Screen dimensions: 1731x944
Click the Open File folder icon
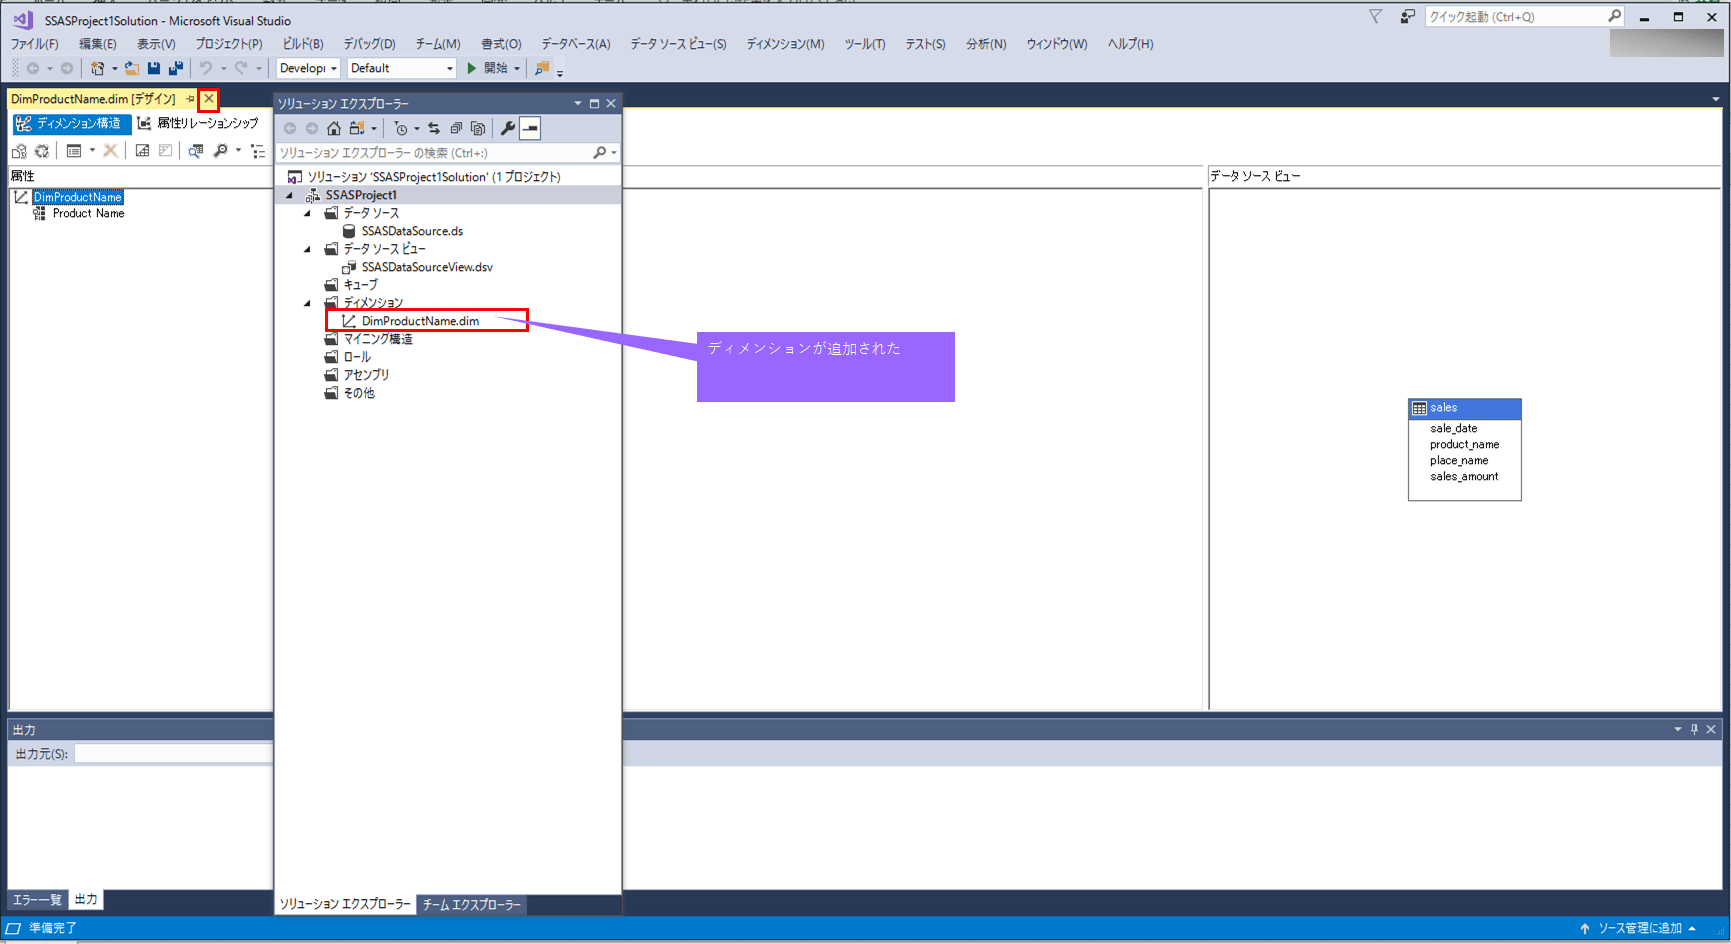(132, 68)
